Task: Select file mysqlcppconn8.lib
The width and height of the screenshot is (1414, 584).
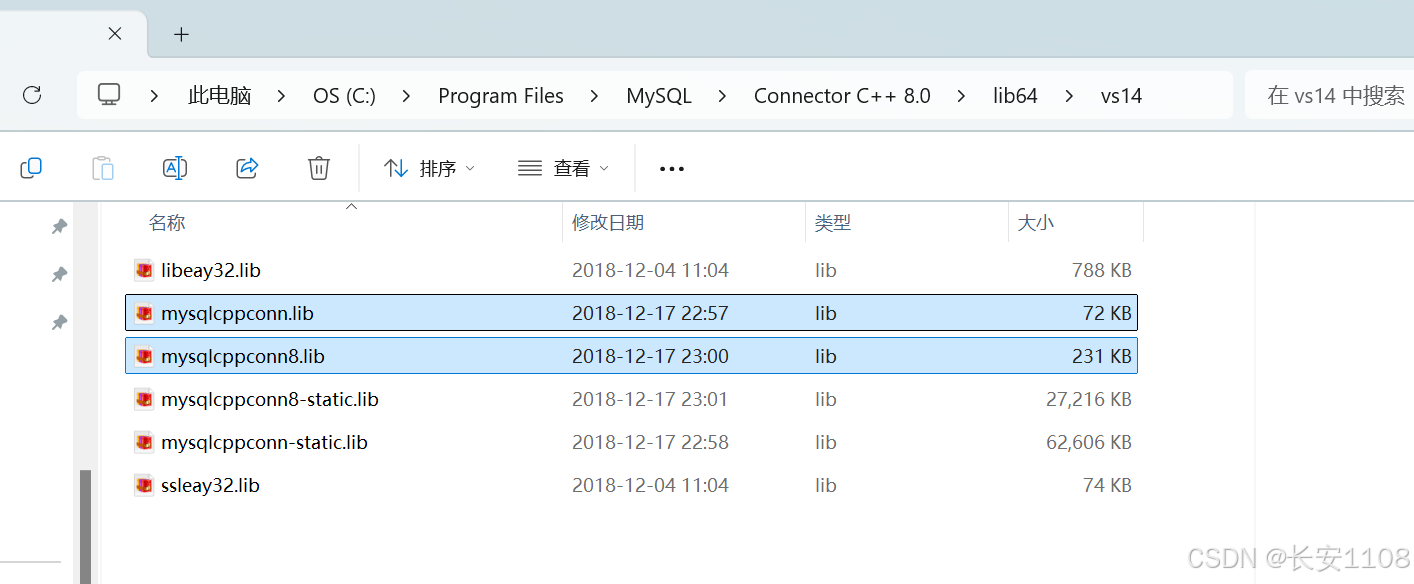Action: [x=631, y=356]
